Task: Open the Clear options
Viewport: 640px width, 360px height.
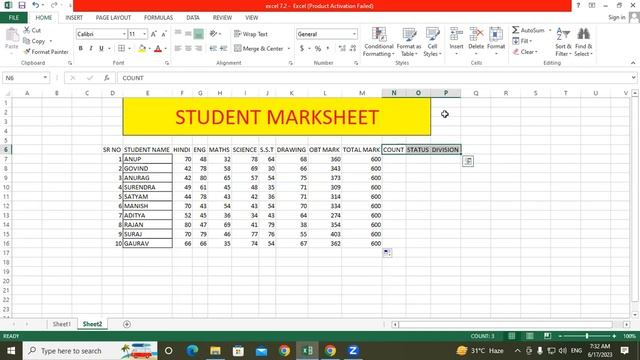Action: (525, 52)
